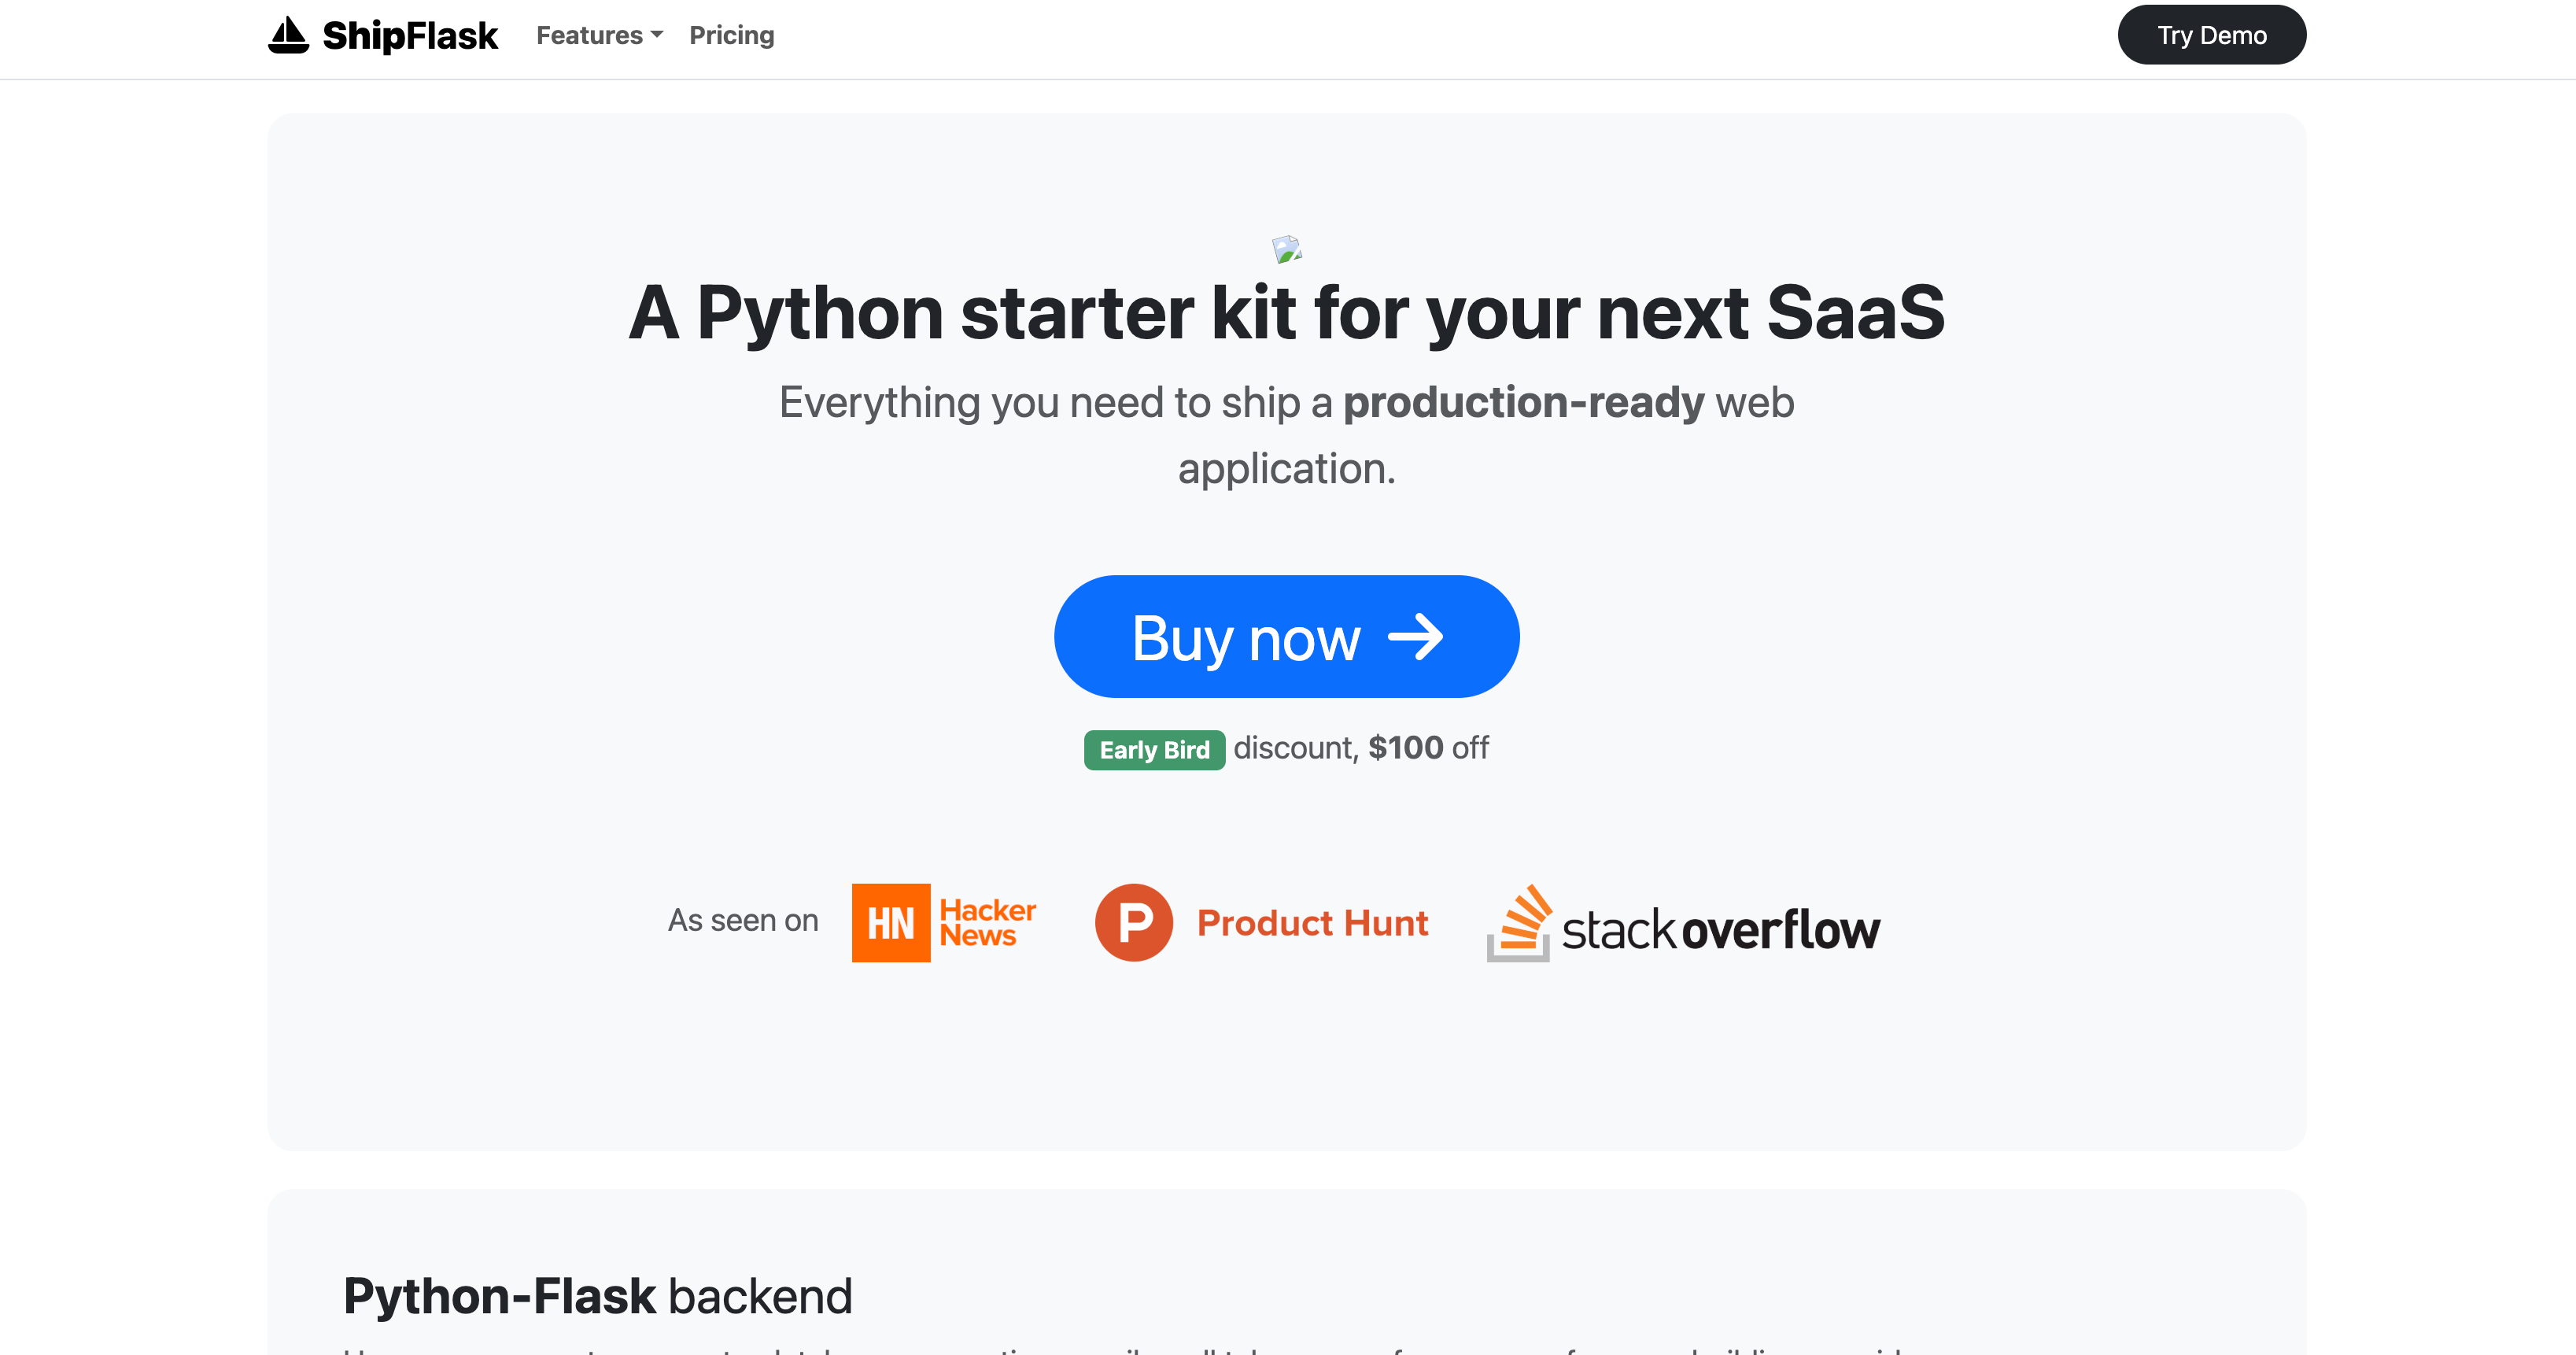The width and height of the screenshot is (2576, 1355).
Task: Click the Buy now text
Action: point(1245,638)
